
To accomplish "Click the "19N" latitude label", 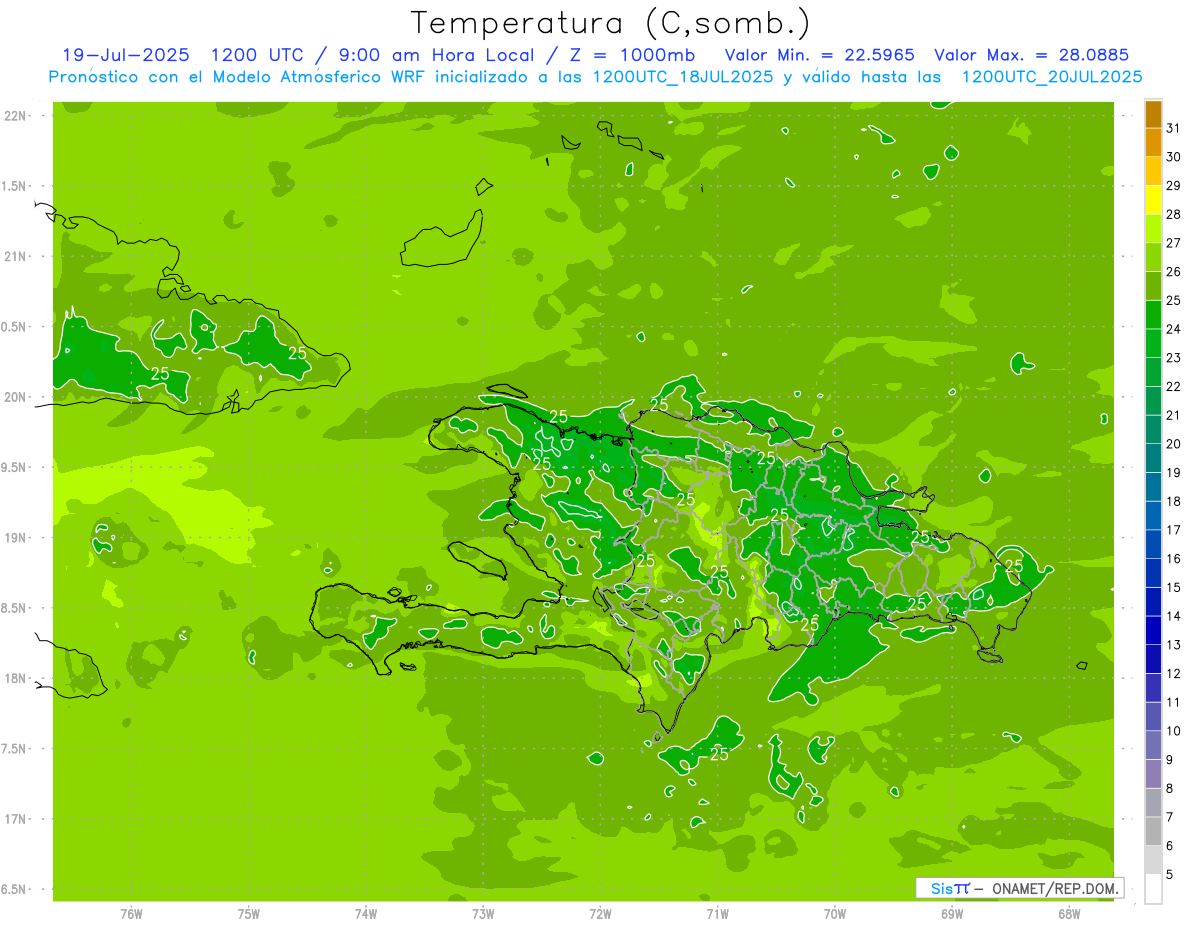I will [x=16, y=538].
